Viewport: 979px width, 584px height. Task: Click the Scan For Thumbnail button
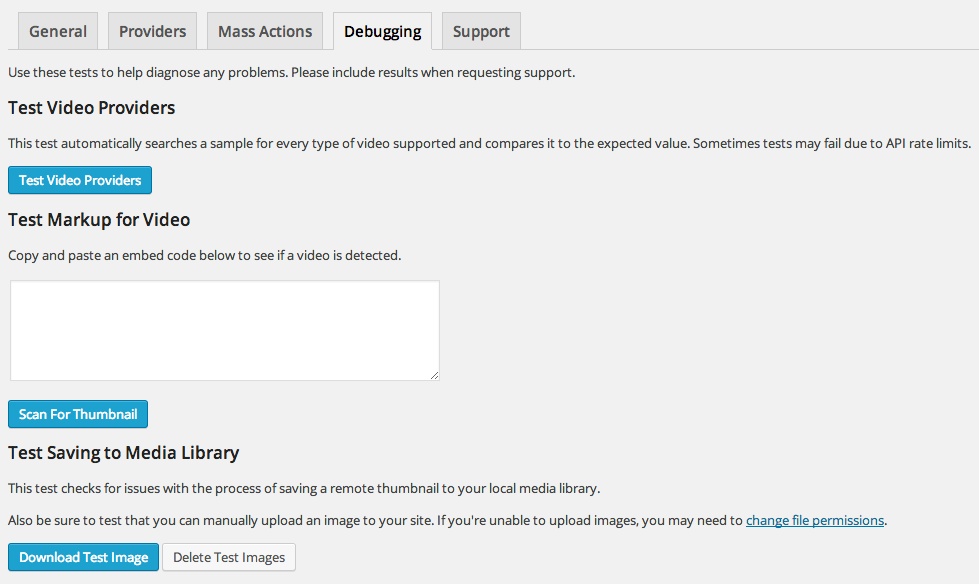coord(78,414)
